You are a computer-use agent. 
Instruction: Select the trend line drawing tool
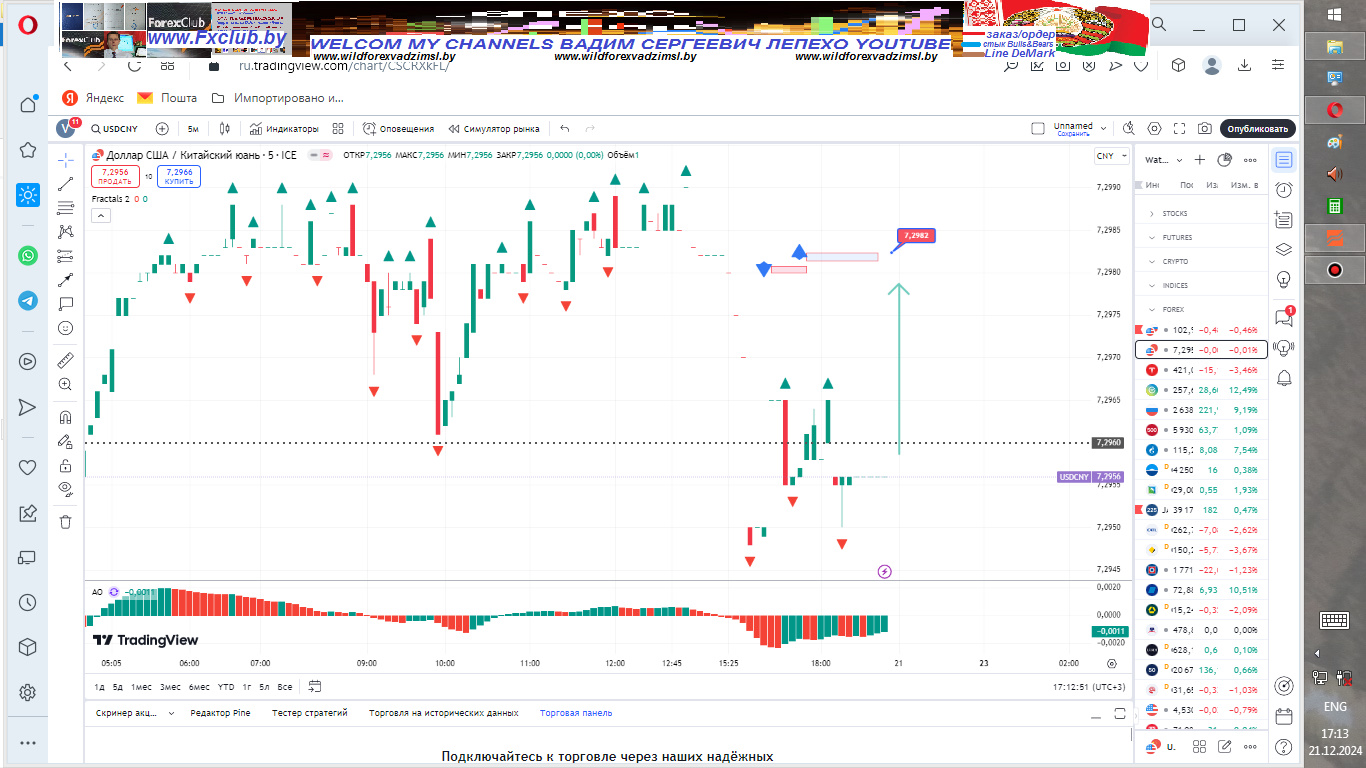tap(66, 184)
